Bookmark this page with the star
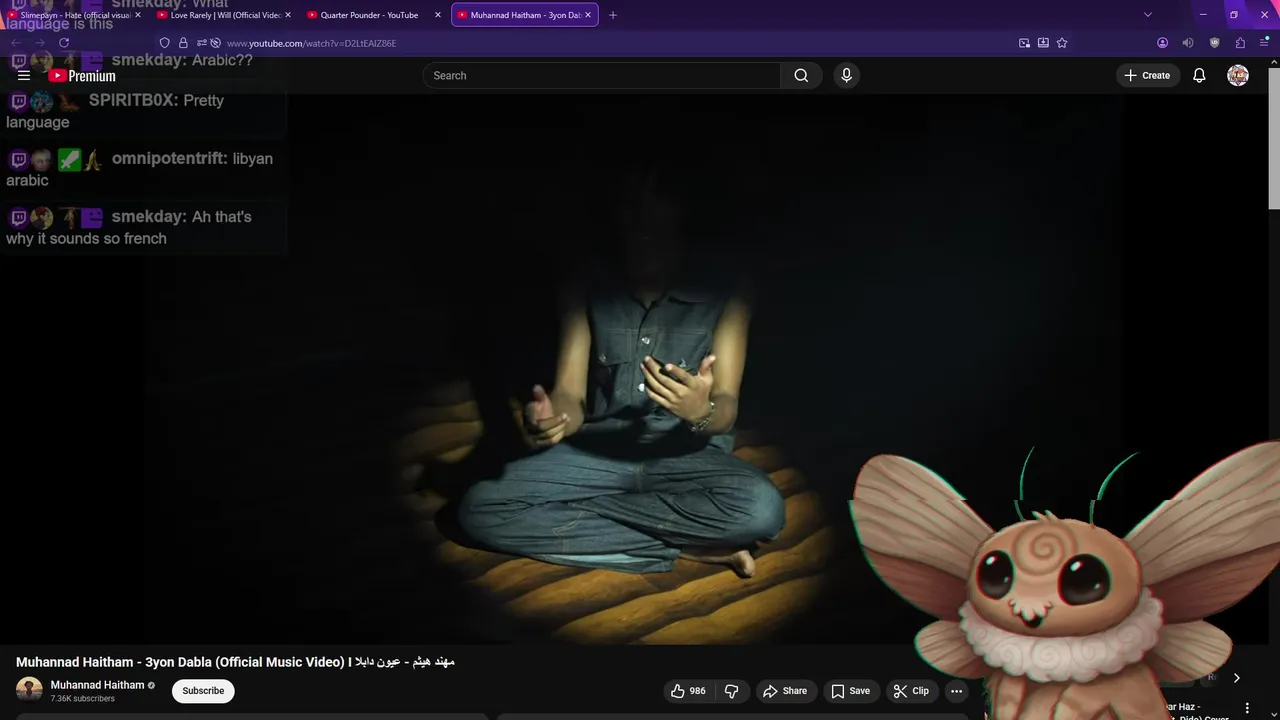 [1062, 43]
